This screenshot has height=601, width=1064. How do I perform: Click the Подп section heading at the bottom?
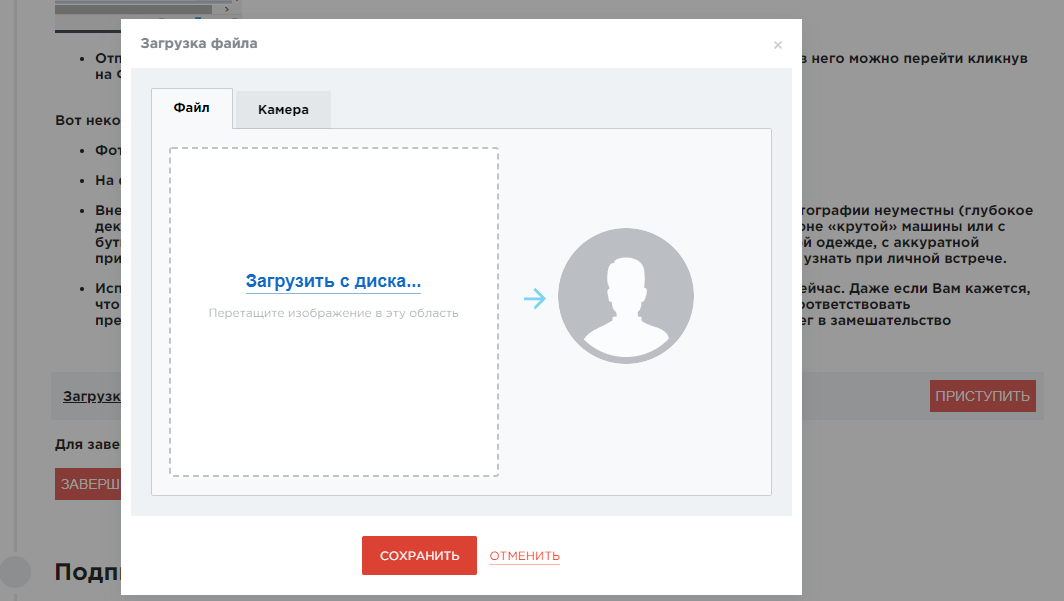click(88, 572)
